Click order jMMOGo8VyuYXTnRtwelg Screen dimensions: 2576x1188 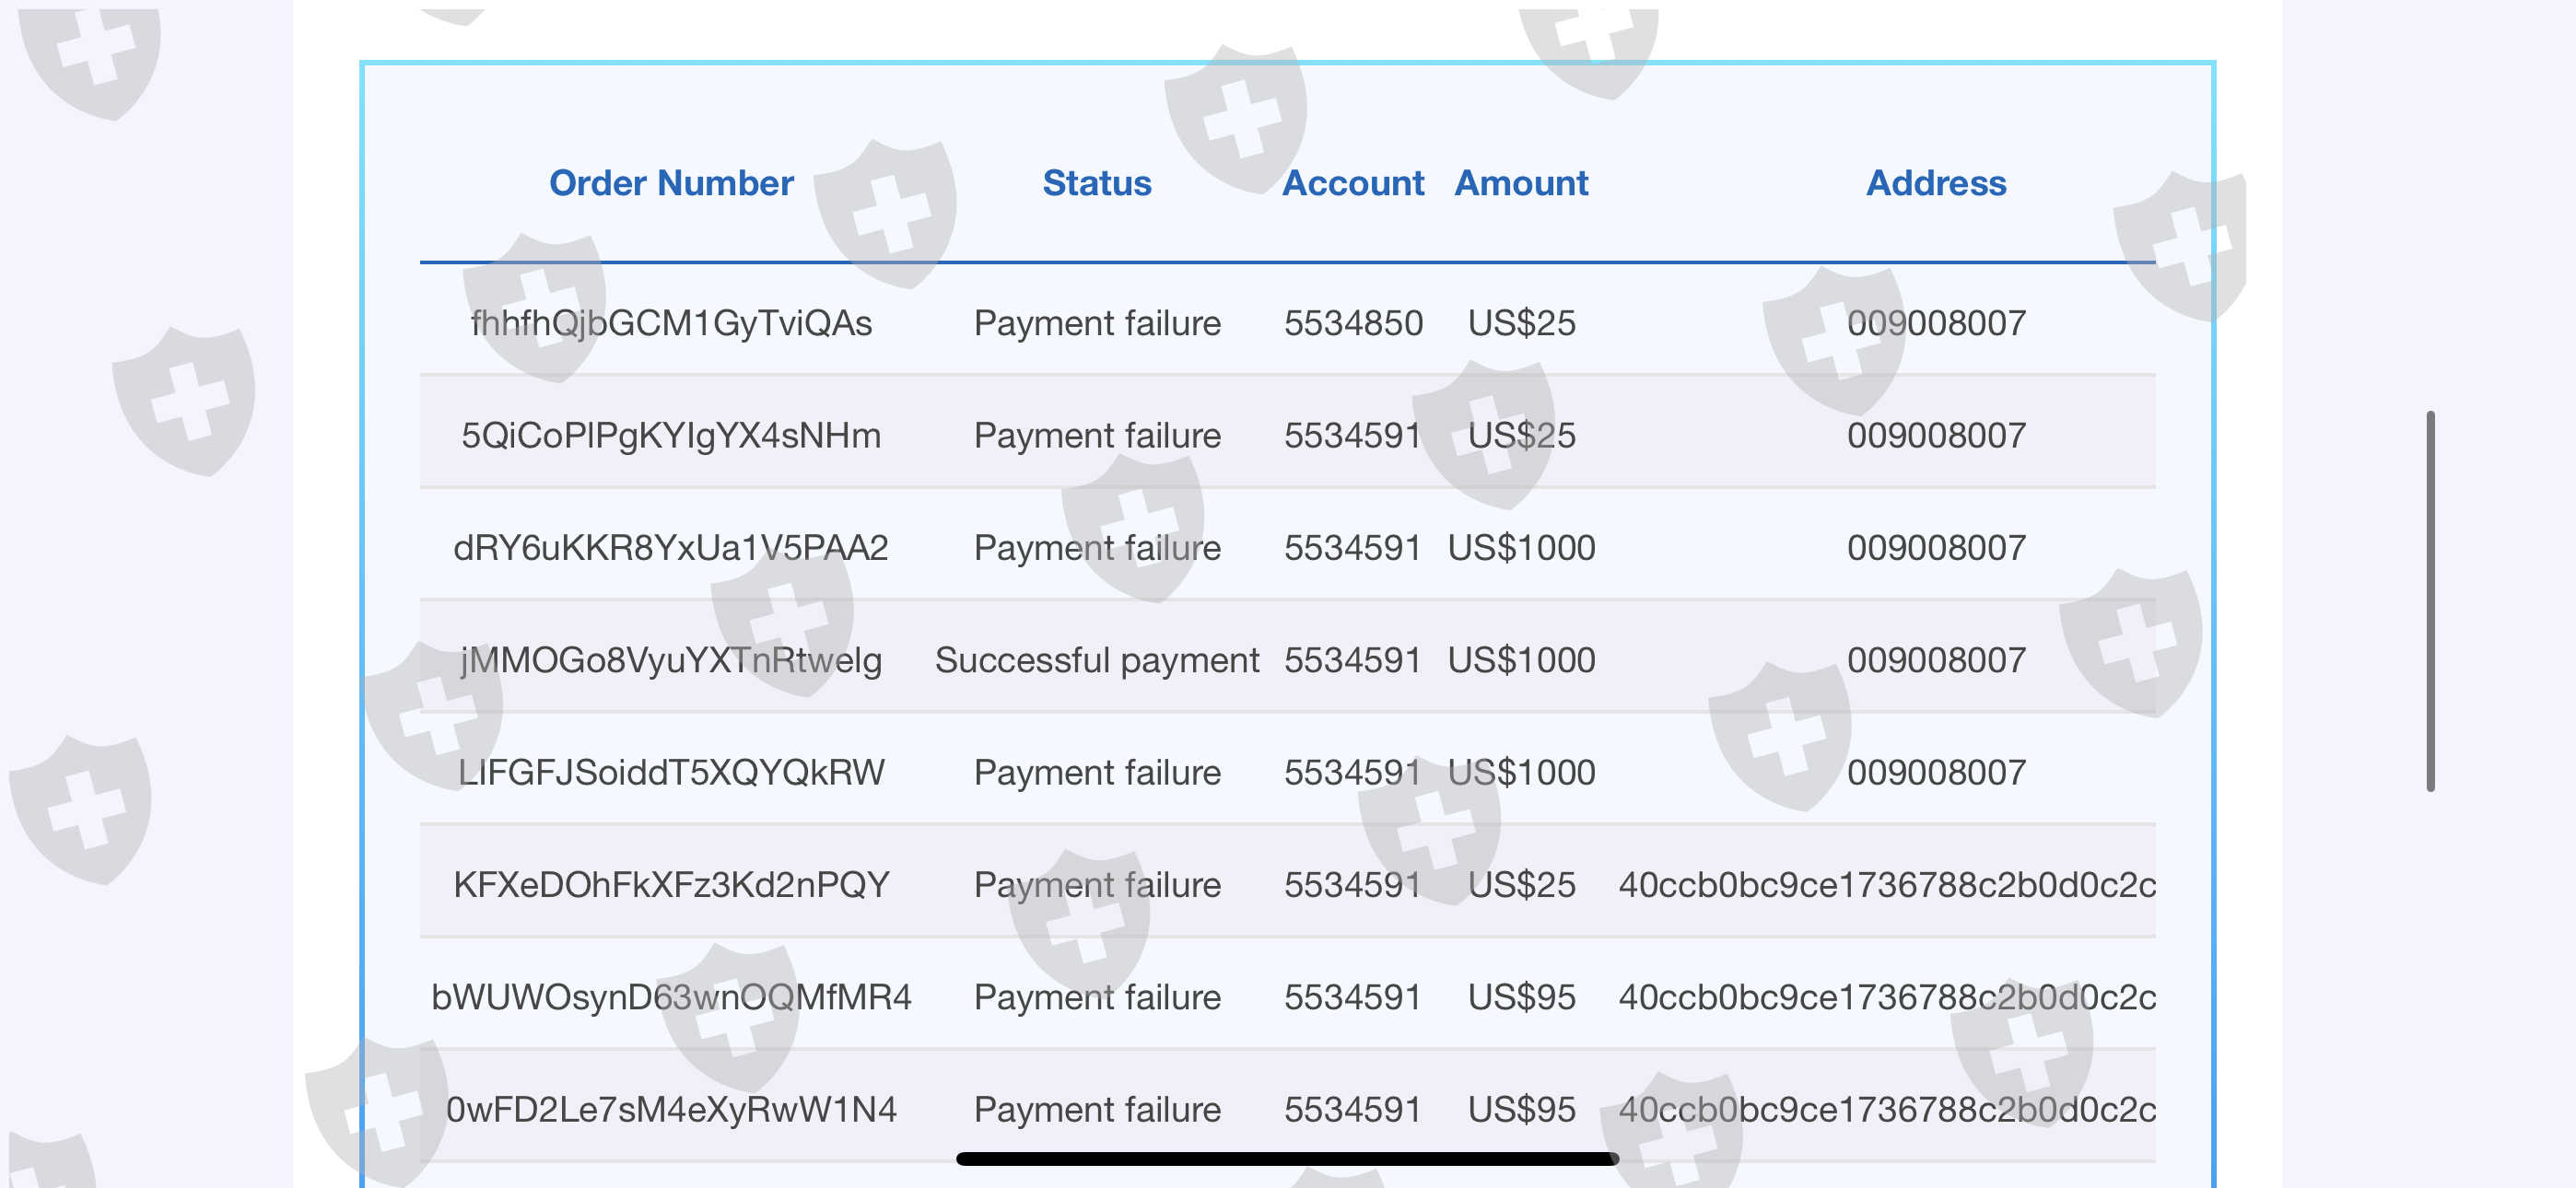click(x=671, y=660)
